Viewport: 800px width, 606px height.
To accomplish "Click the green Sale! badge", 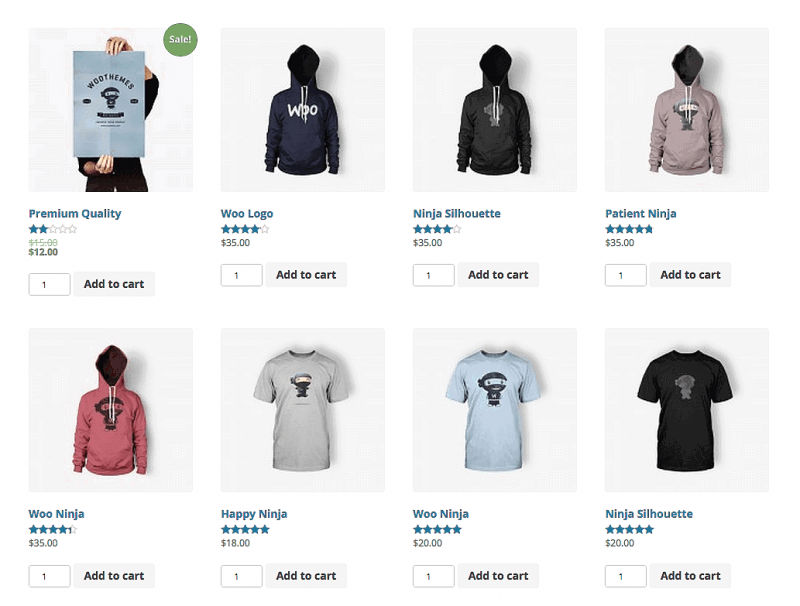I will coord(180,39).
